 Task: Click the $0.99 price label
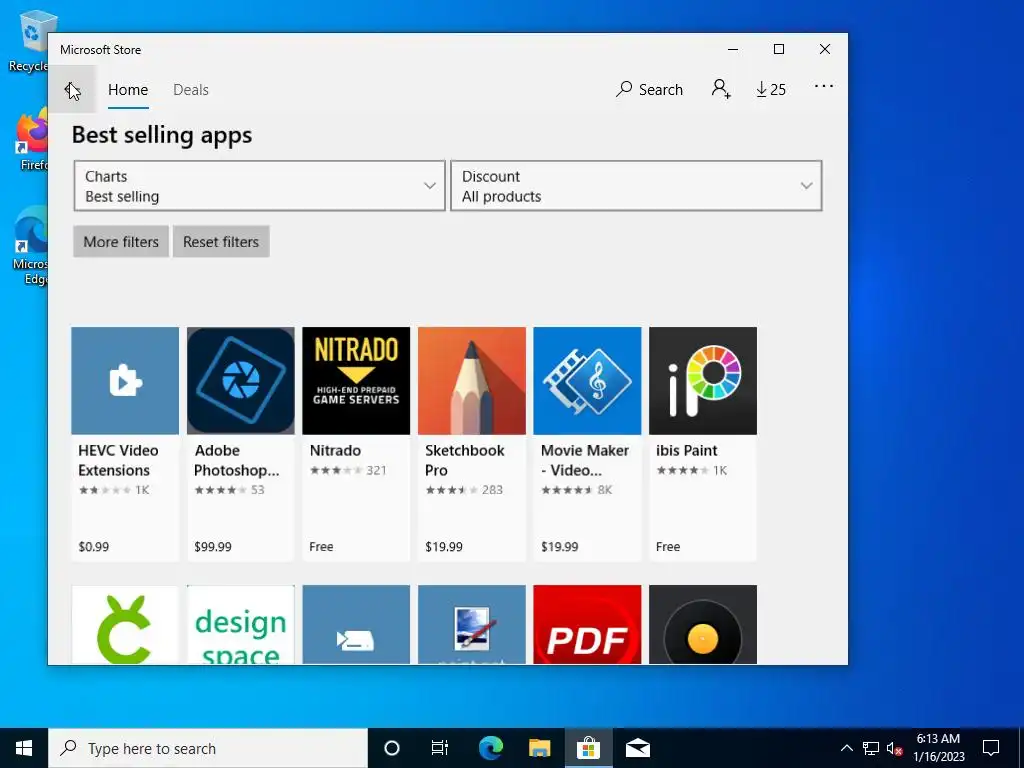click(93, 547)
